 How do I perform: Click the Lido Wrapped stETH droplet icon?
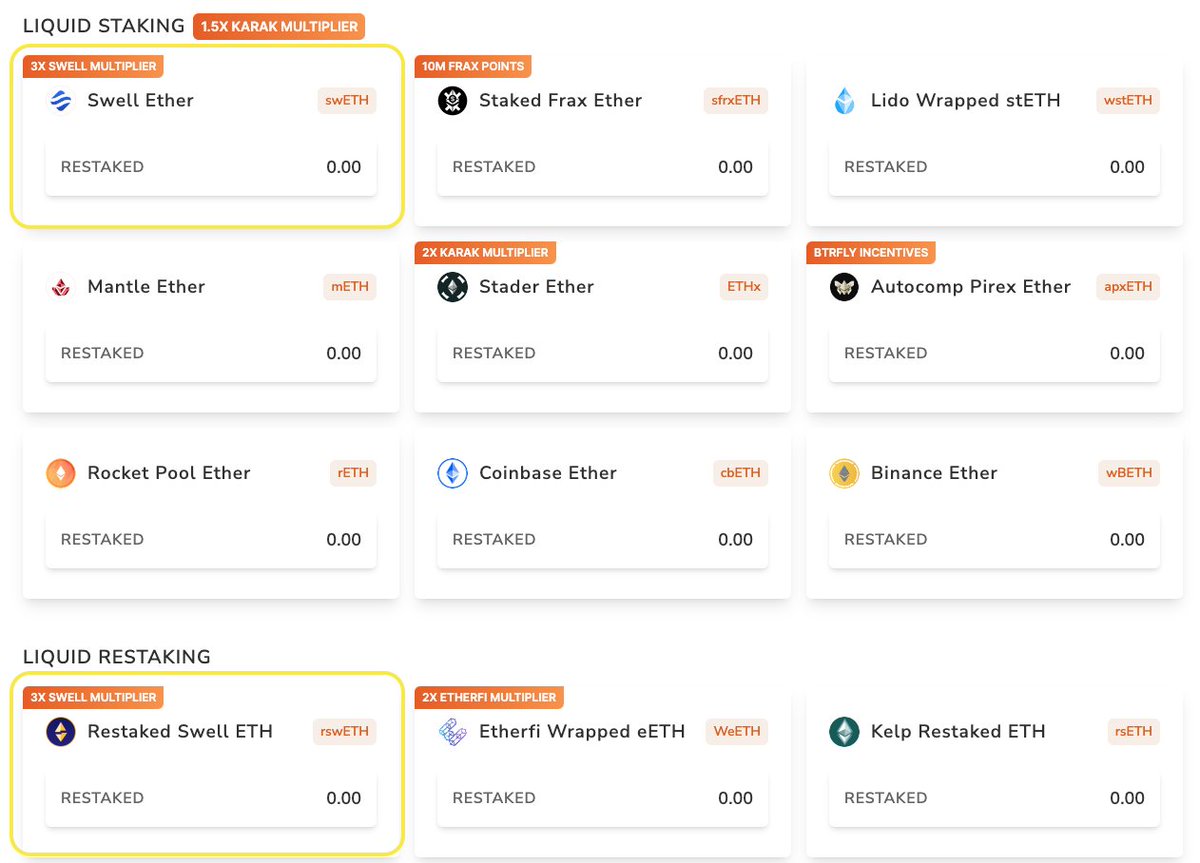click(x=845, y=101)
